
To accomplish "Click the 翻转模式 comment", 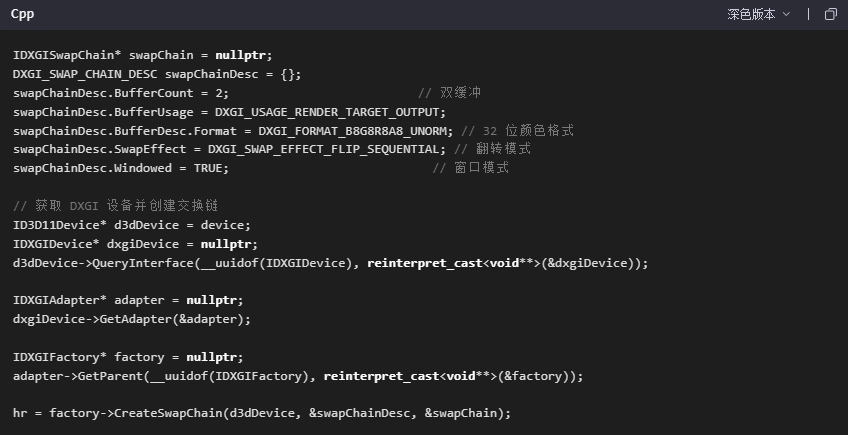I will tap(492, 149).
